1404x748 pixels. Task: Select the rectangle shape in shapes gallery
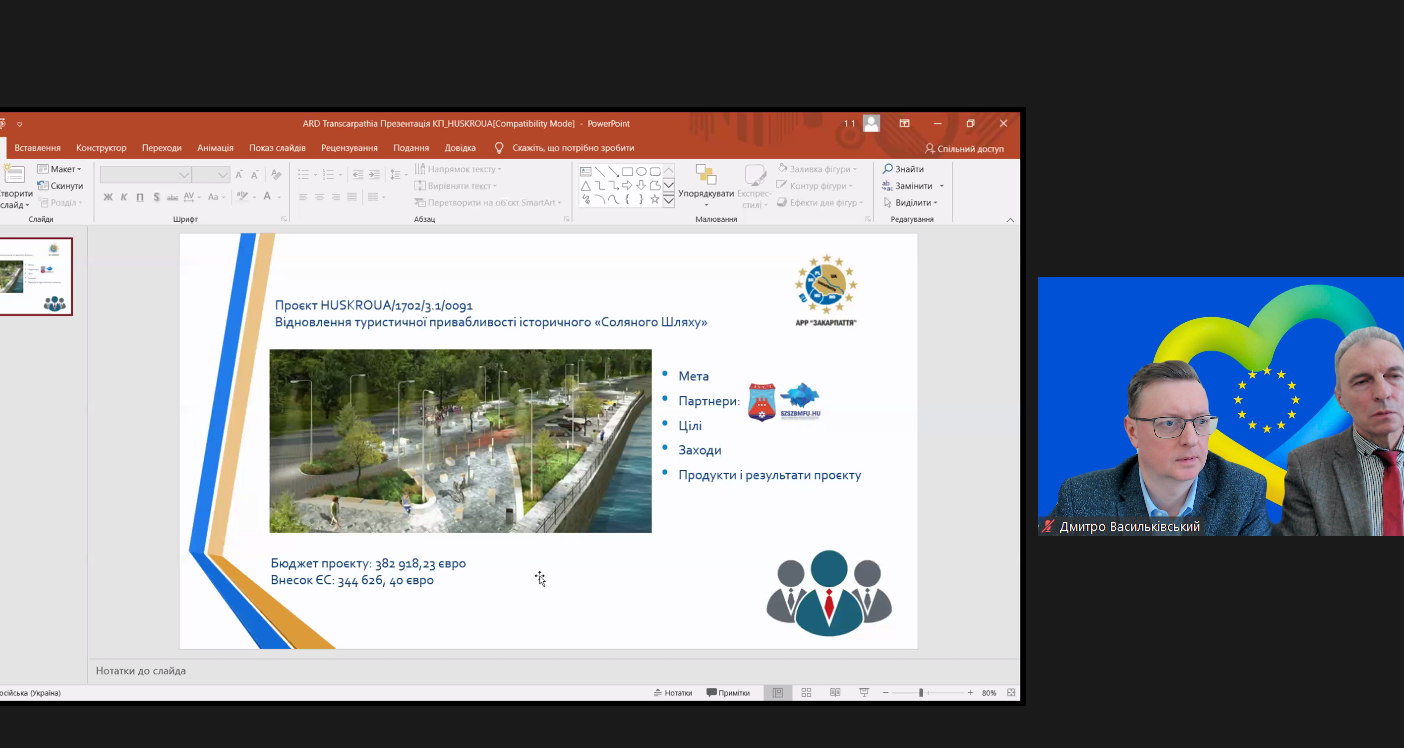[627, 171]
